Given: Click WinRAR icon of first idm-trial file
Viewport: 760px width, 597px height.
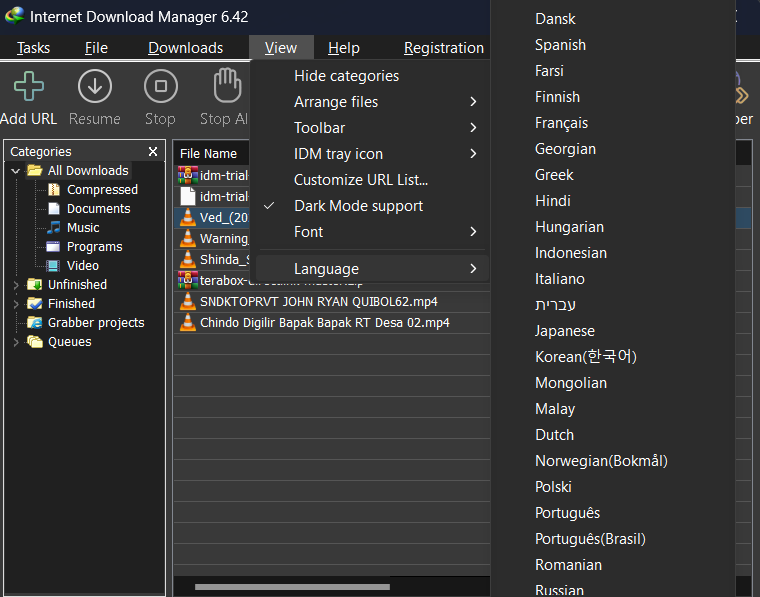Looking at the screenshot, I should tap(188, 175).
